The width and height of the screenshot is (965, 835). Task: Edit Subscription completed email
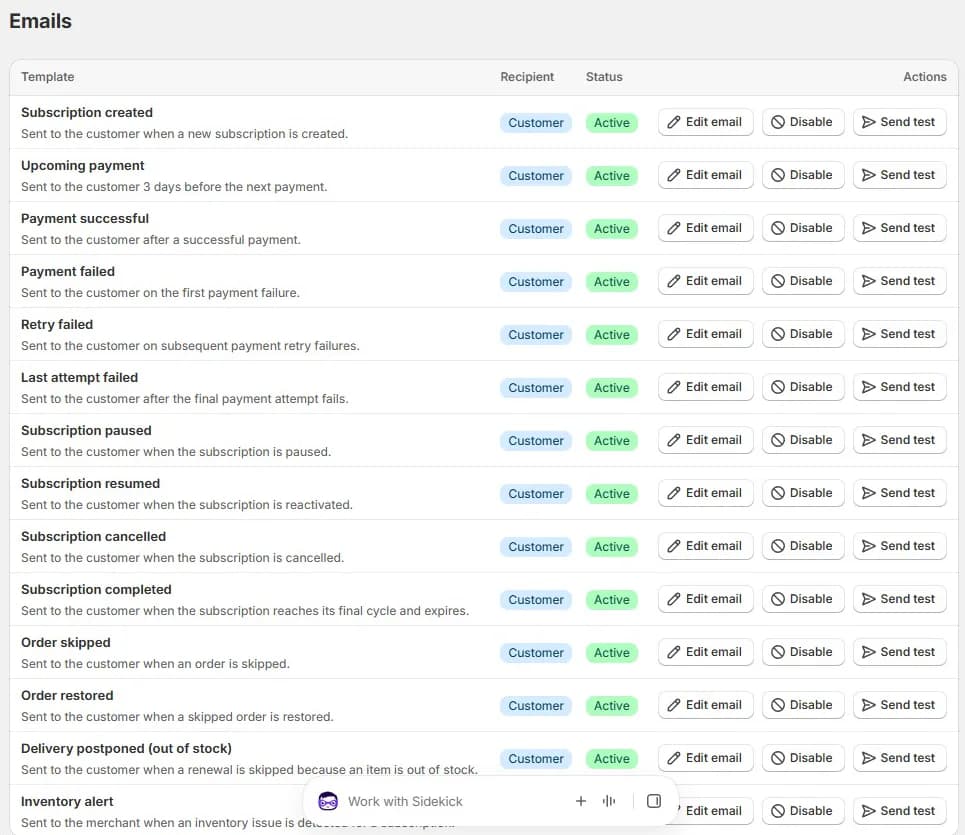(705, 598)
